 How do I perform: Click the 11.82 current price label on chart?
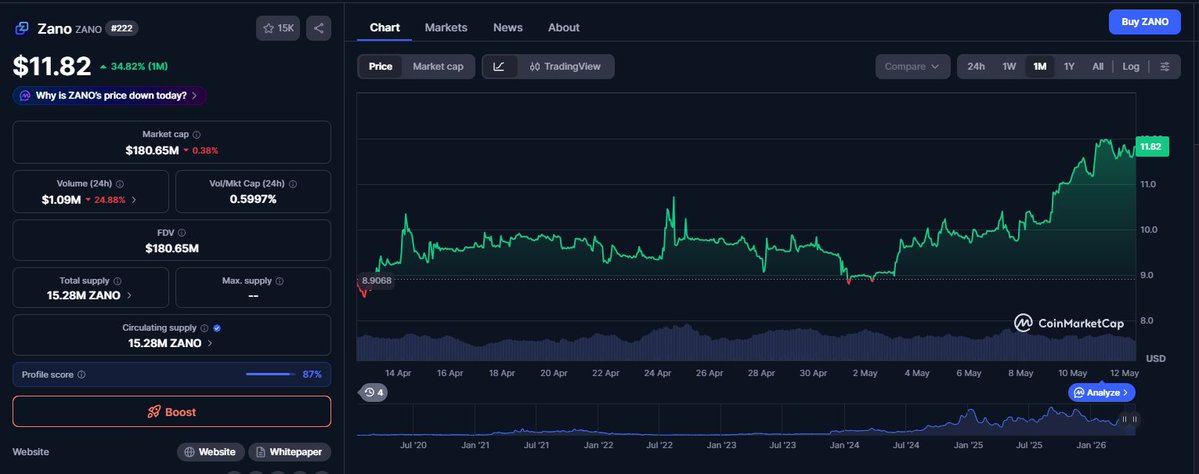click(x=1151, y=147)
